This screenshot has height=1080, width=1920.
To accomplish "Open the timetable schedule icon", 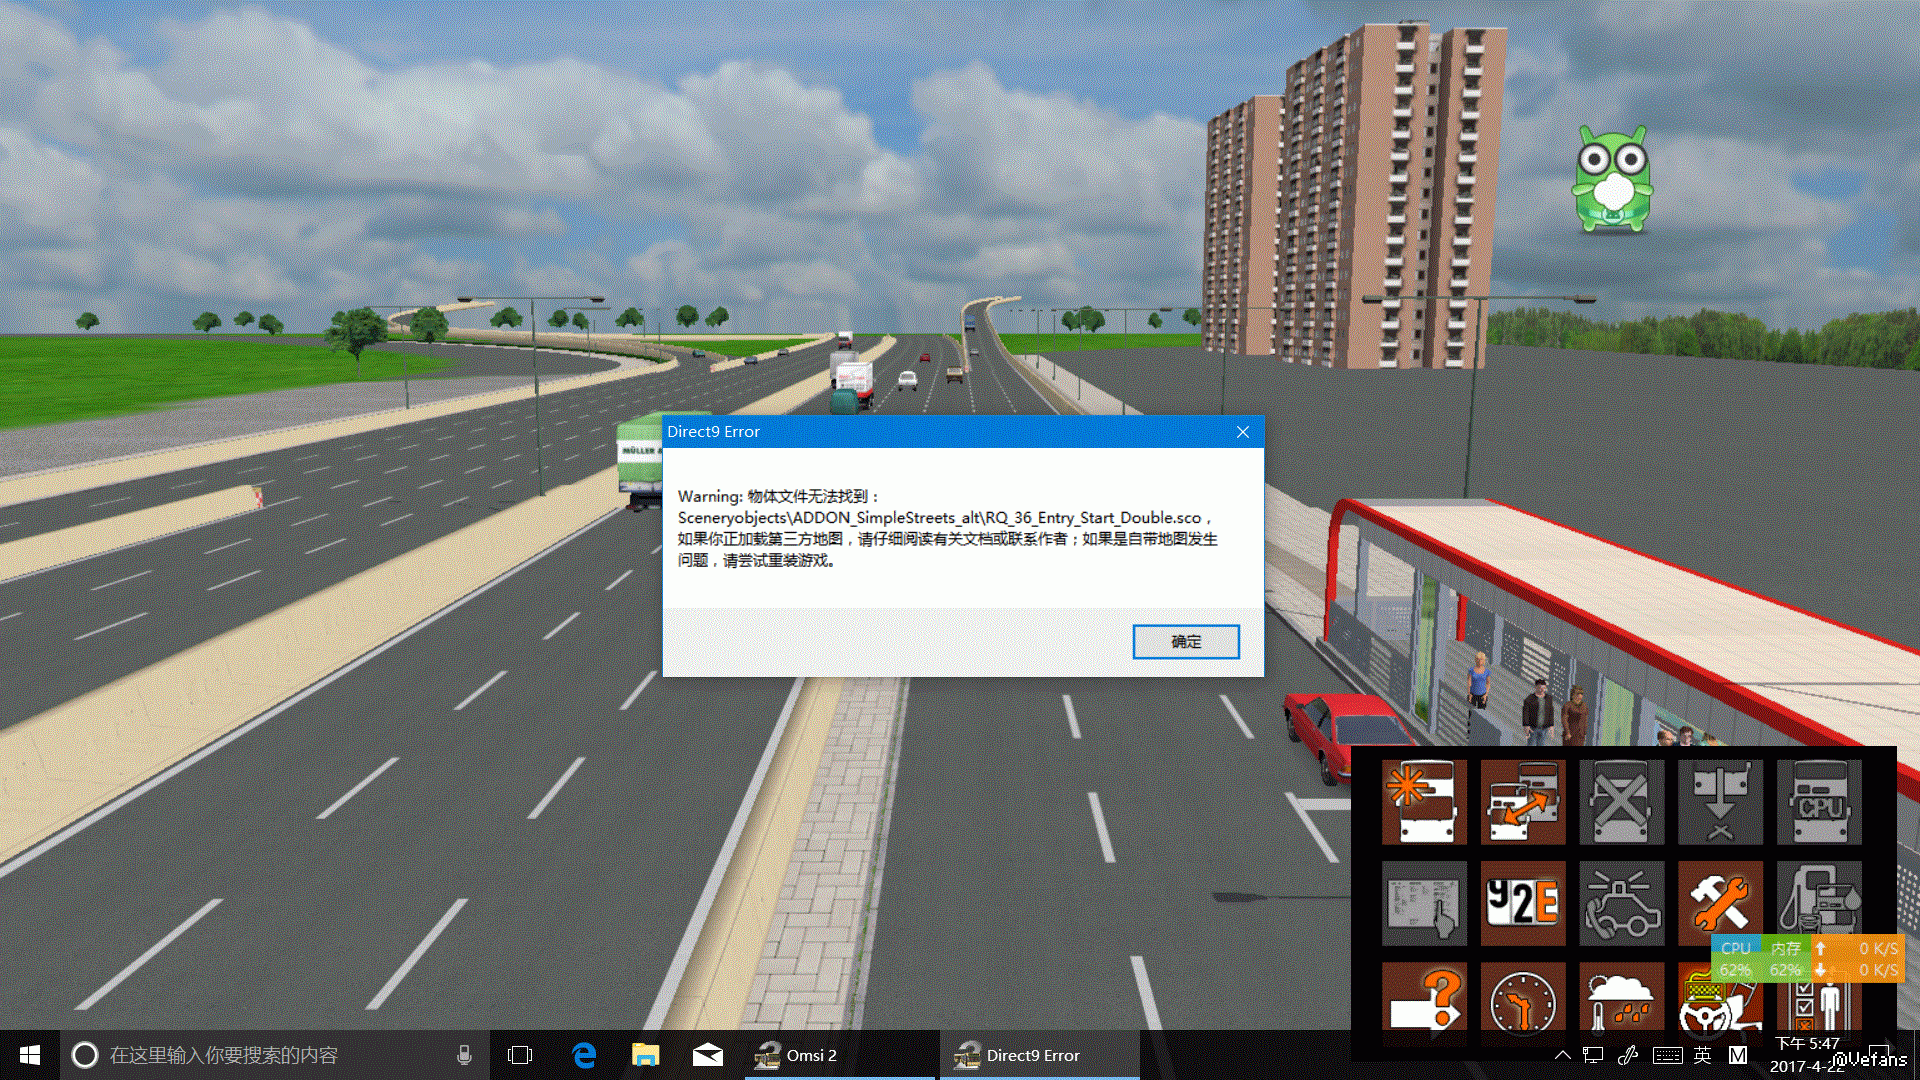I will coord(1424,903).
